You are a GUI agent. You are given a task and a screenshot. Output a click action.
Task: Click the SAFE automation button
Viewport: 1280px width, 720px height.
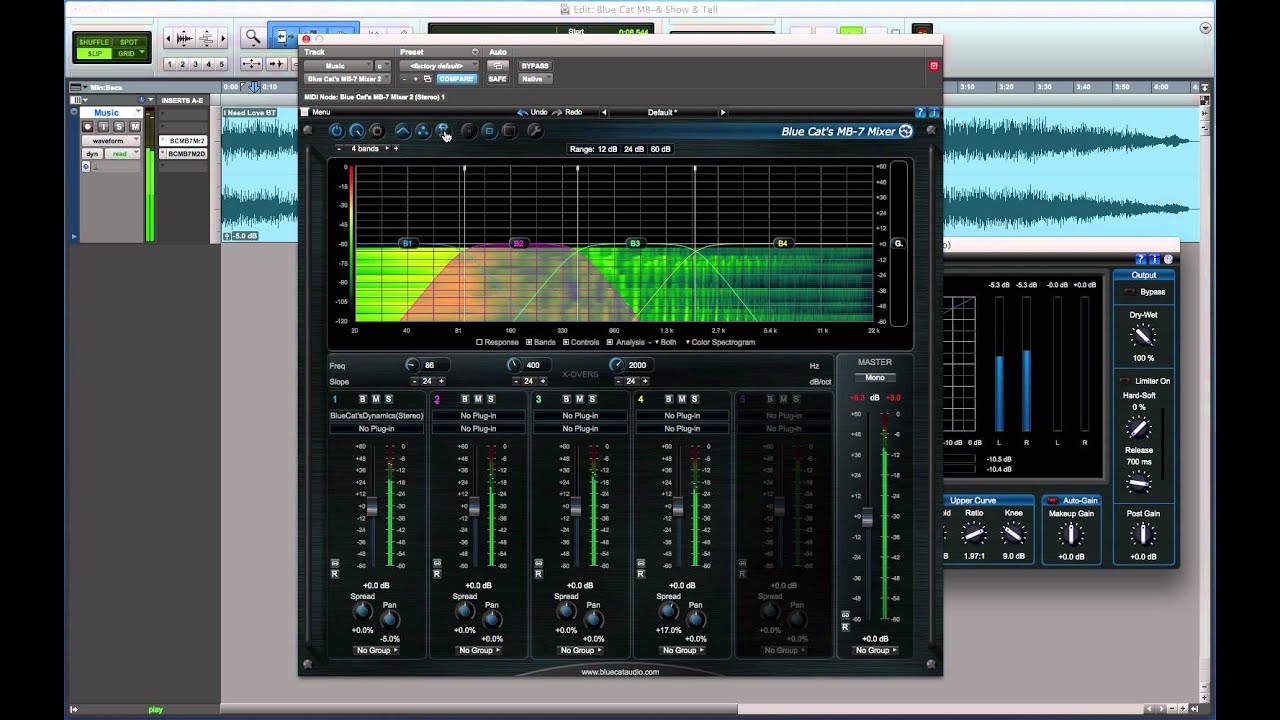click(497, 79)
